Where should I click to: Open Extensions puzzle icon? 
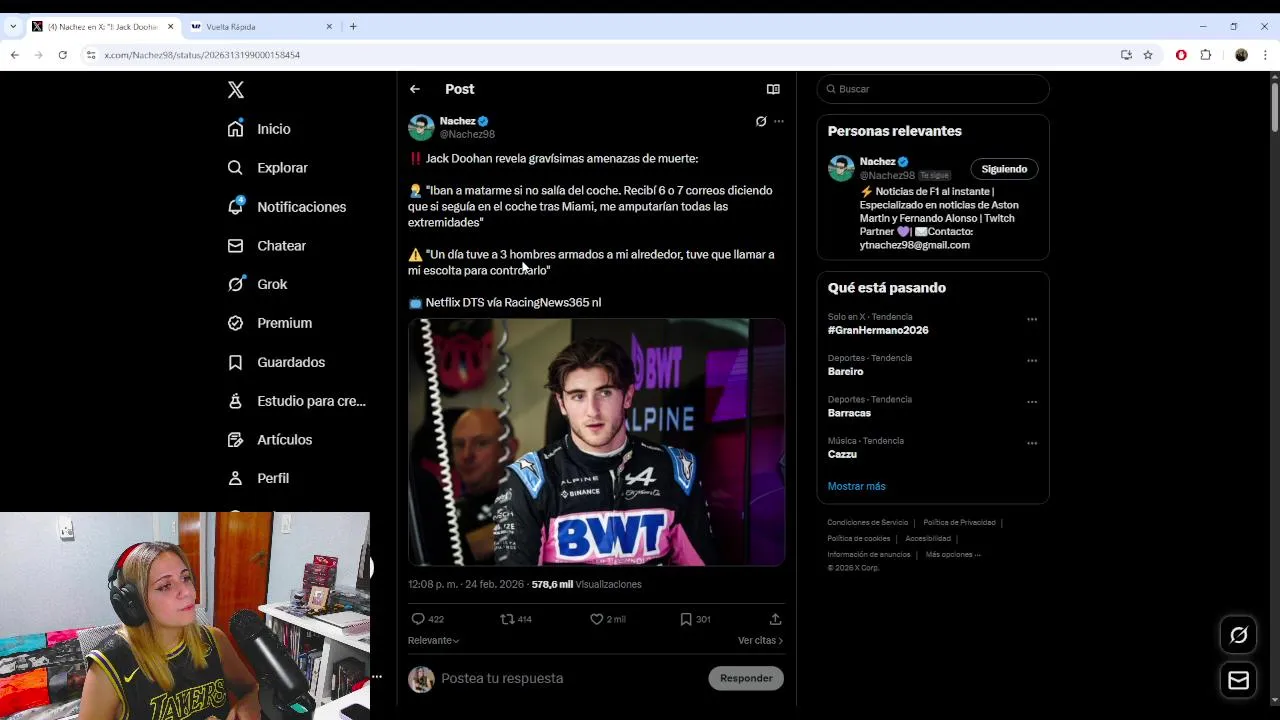click(x=1205, y=55)
